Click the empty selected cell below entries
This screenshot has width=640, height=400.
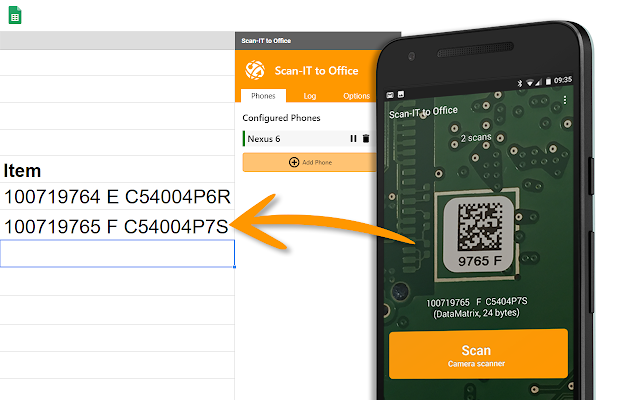click(117, 253)
